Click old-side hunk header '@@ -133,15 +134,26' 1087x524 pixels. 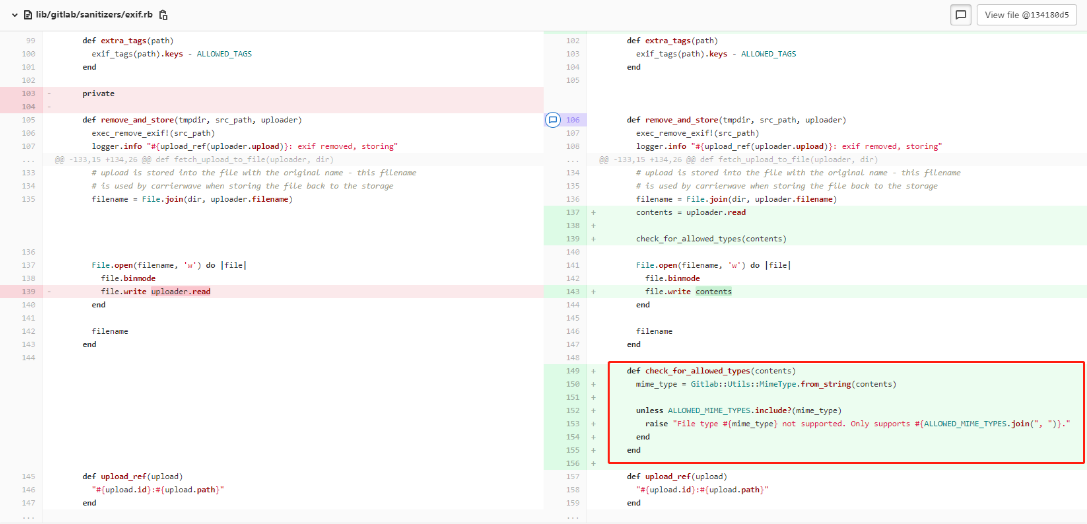[194, 159]
